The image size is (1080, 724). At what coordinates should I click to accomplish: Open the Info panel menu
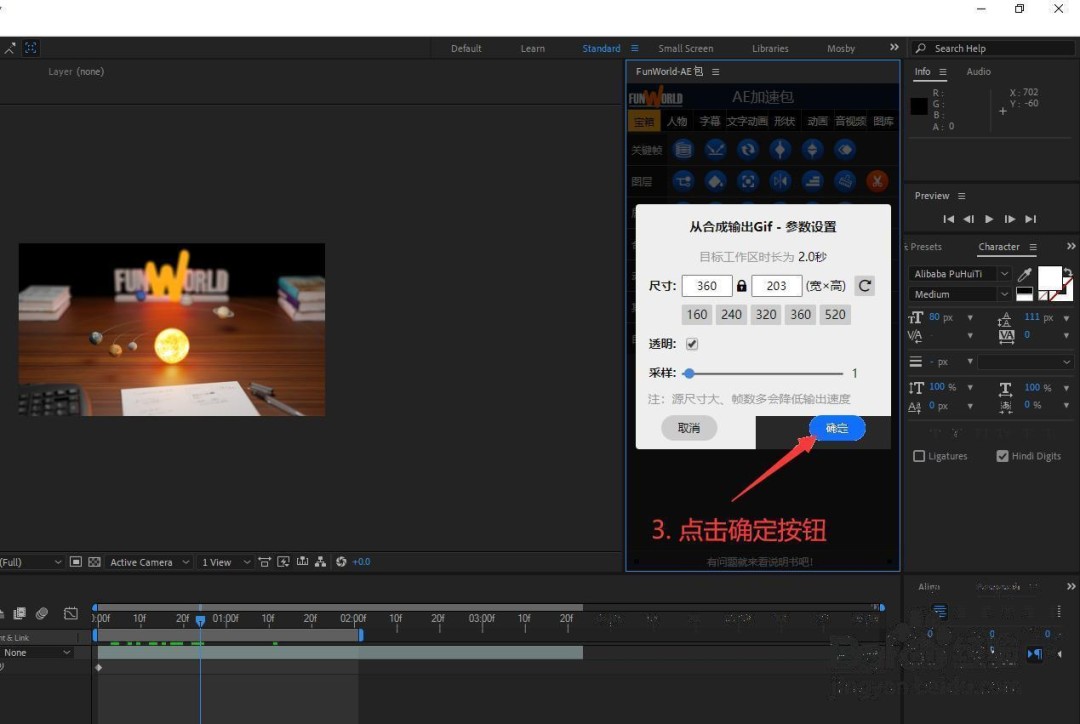[943, 72]
